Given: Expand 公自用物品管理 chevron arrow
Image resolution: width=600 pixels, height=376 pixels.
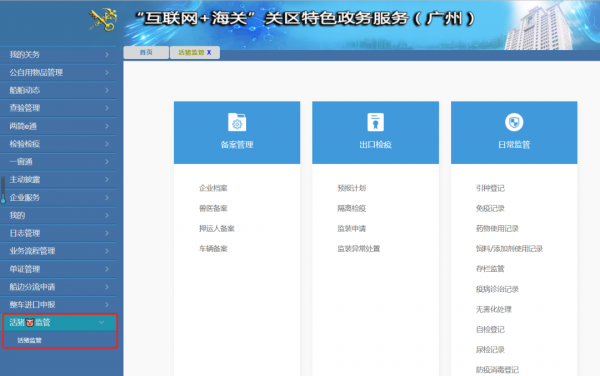Looking at the screenshot, I should point(107,72).
